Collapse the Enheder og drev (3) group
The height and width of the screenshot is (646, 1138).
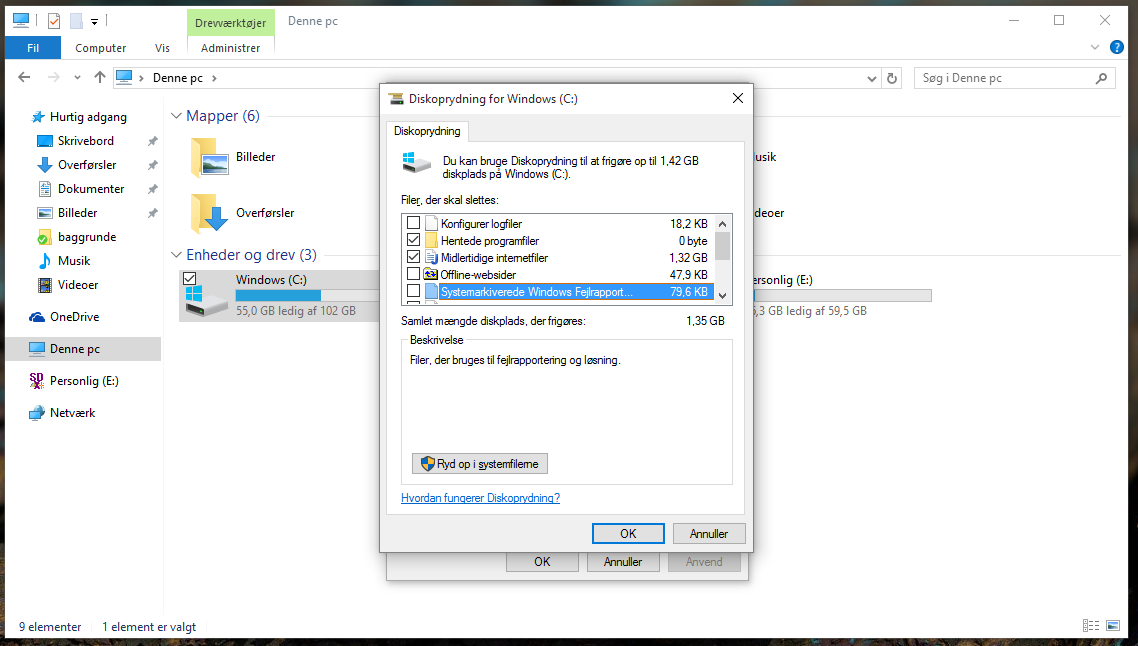point(176,255)
